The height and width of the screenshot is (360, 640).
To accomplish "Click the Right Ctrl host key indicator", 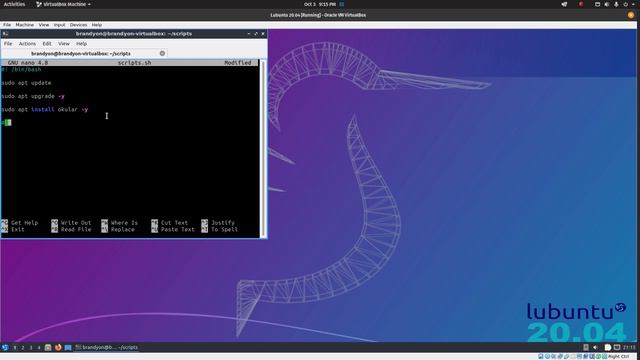I will (619, 356).
